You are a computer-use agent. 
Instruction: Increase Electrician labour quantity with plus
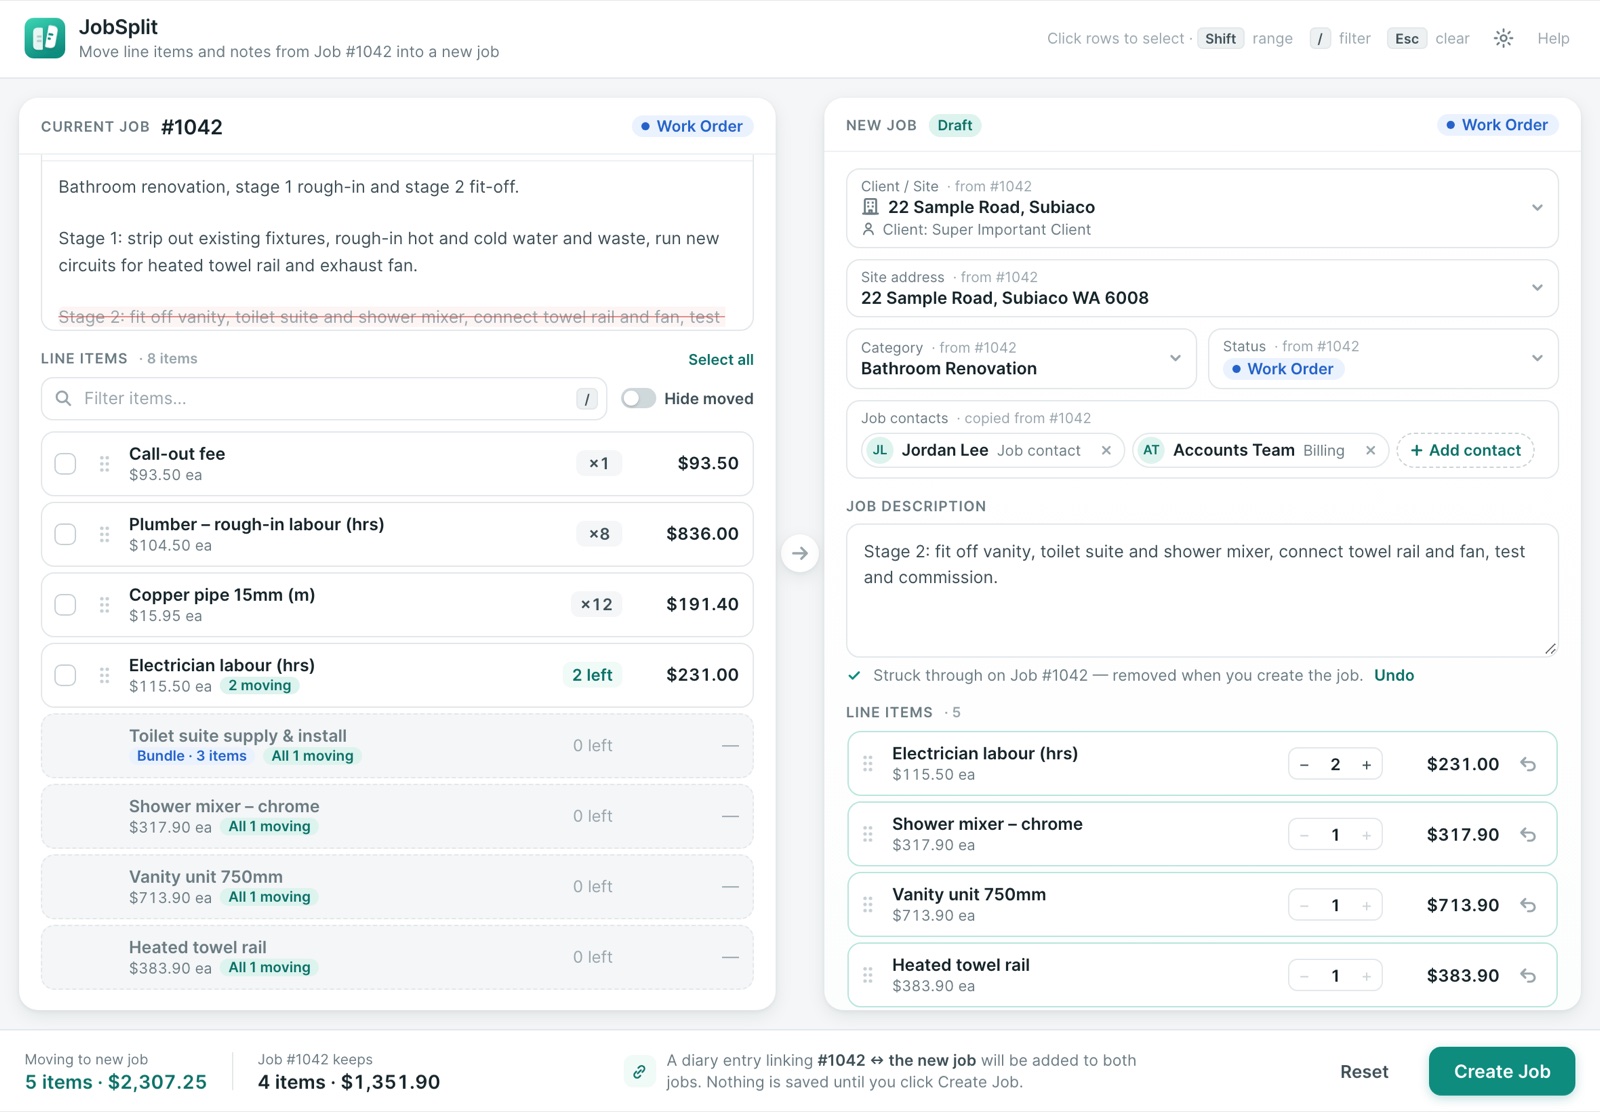tap(1366, 765)
